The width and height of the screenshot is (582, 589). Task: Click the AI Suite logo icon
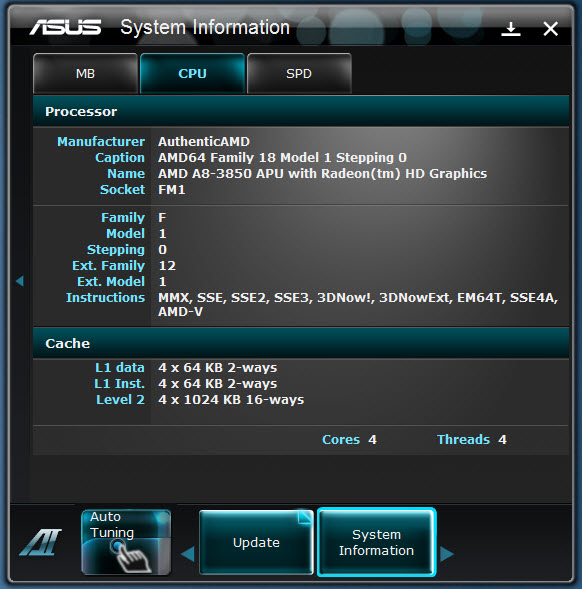[x=41, y=542]
